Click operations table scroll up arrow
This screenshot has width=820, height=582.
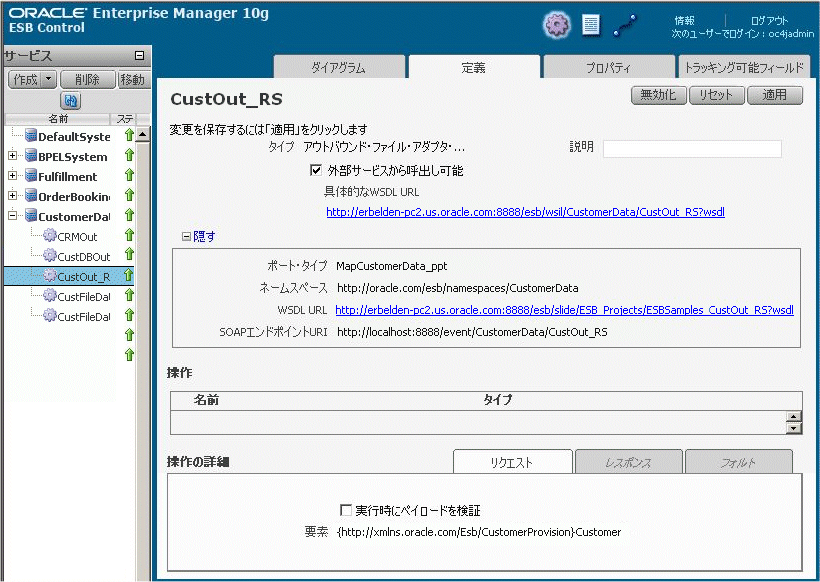[794, 417]
